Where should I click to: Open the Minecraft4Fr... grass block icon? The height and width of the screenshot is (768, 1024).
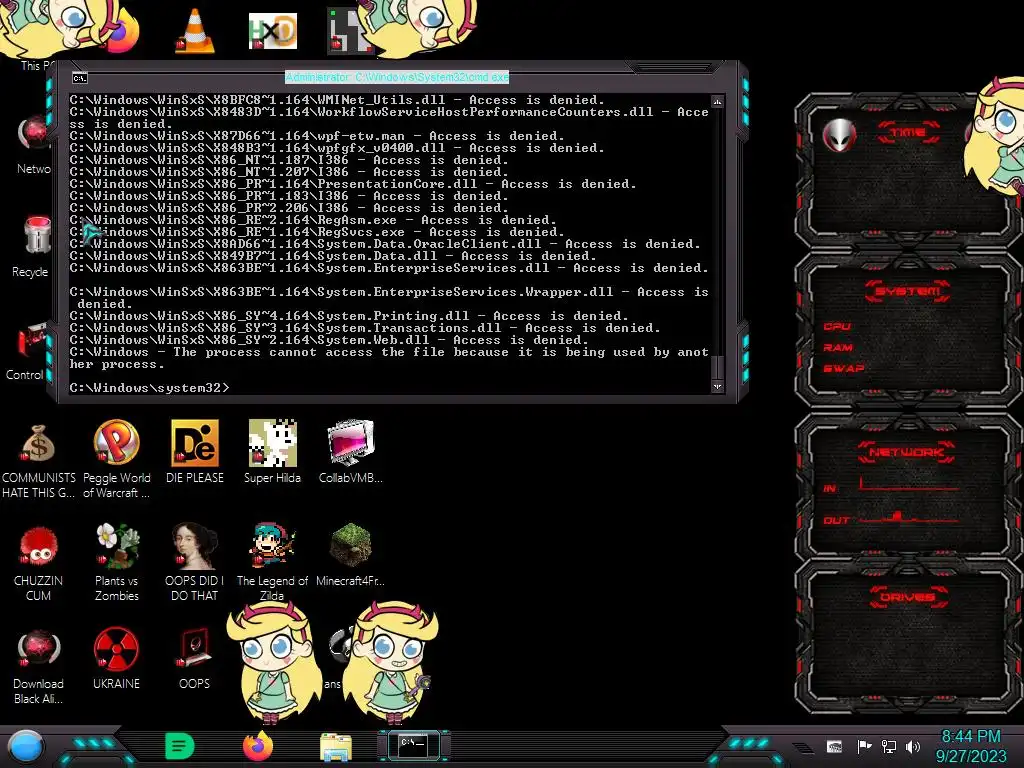tap(351, 555)
